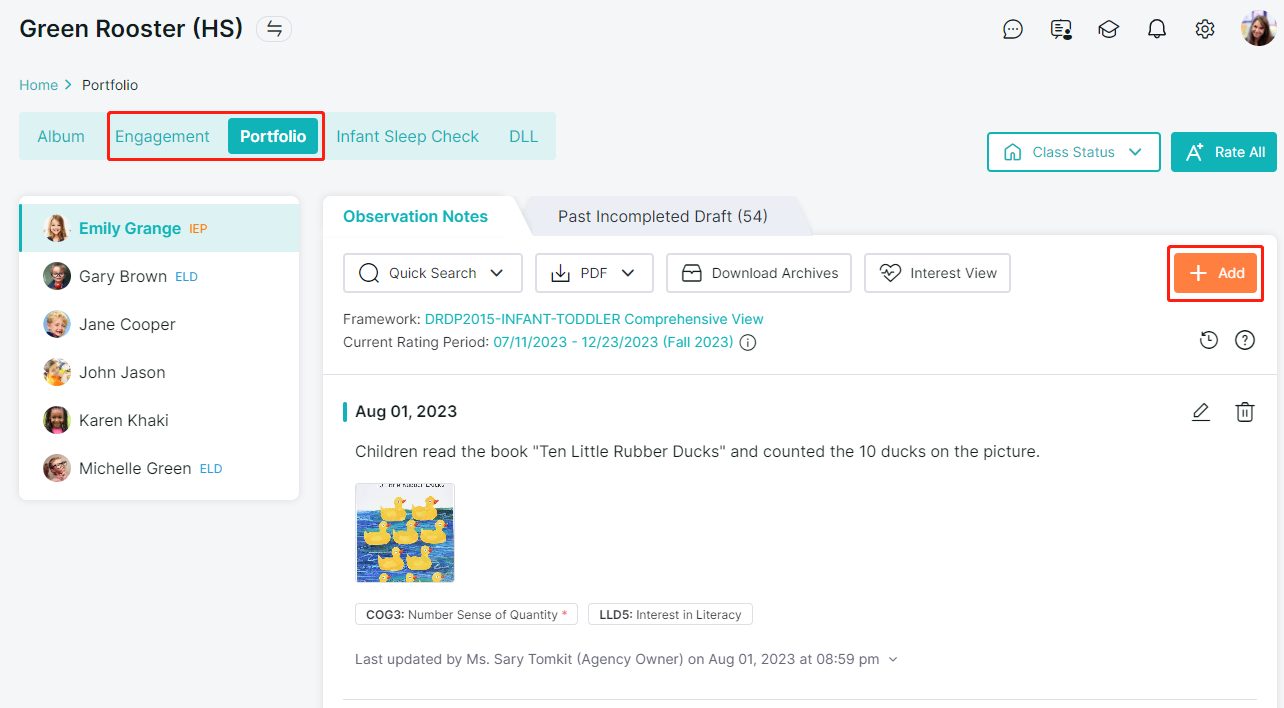Open the rubber ducks book thumbnail
The width and height of the screenshot is (1284, 708).
(x=405, y=533)
